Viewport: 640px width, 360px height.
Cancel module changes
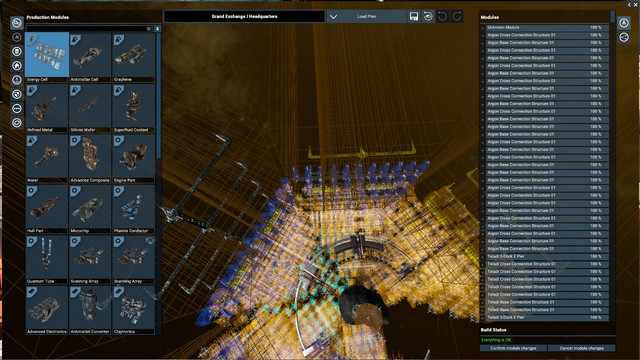pyautogui.click(x=582, y=348)
